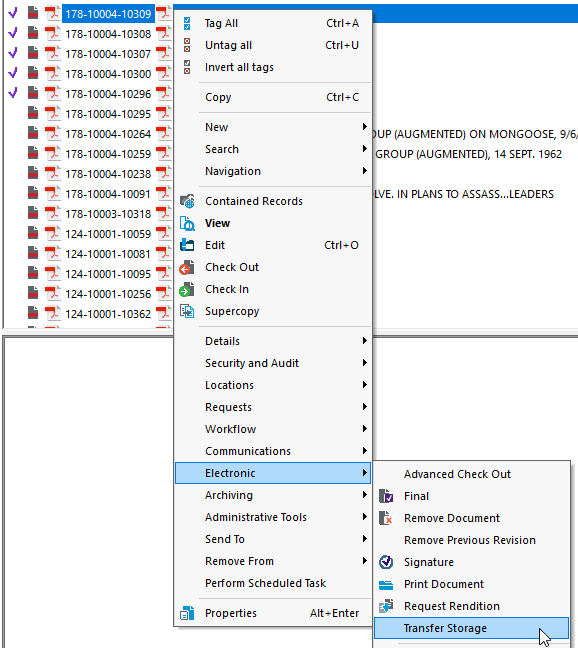The height and width of the screenshot is (648, 578).
Task: Untag record 178-10004-10309 via its tick
Action: pos(13,14)
